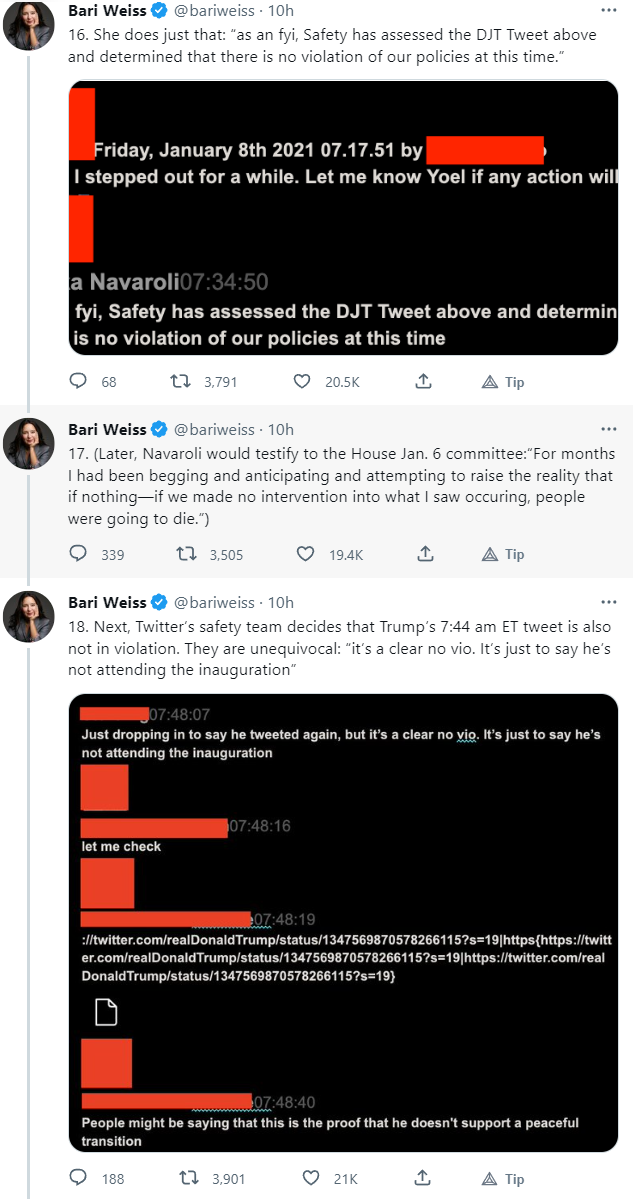Click the @bariweiss handle on tweet 18

coord(214,602)
